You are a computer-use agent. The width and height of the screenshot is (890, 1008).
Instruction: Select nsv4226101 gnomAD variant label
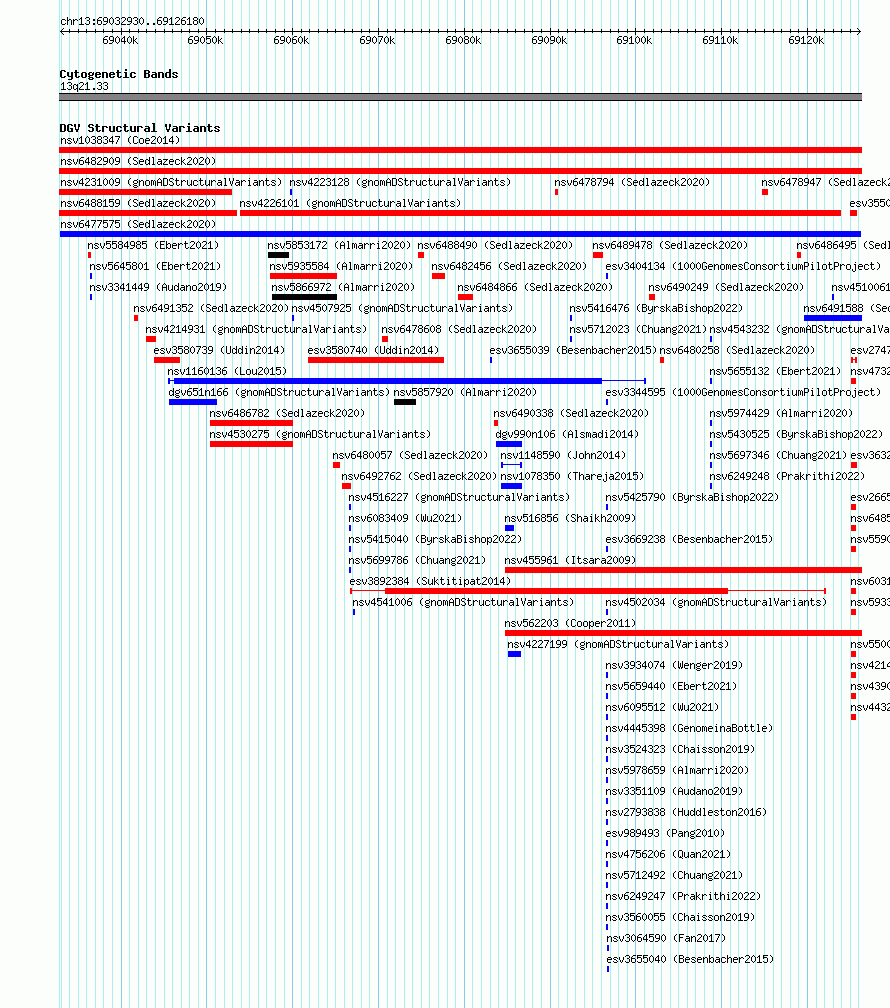(x=350, y=203)
